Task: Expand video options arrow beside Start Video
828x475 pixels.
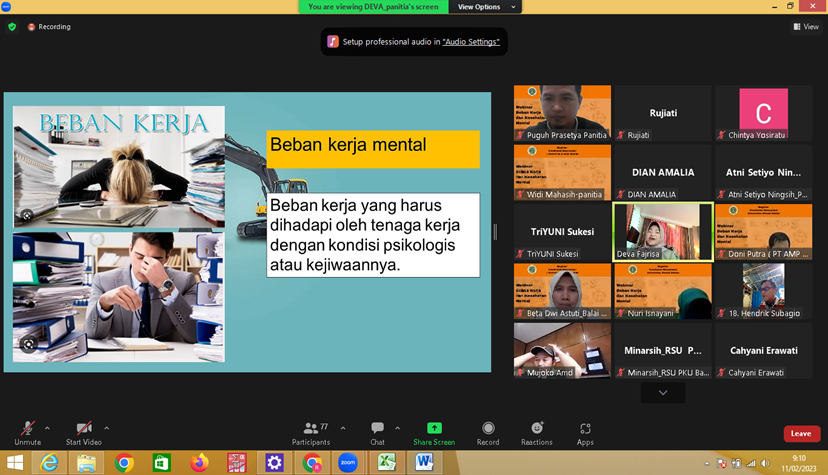Action: (107, 428)
